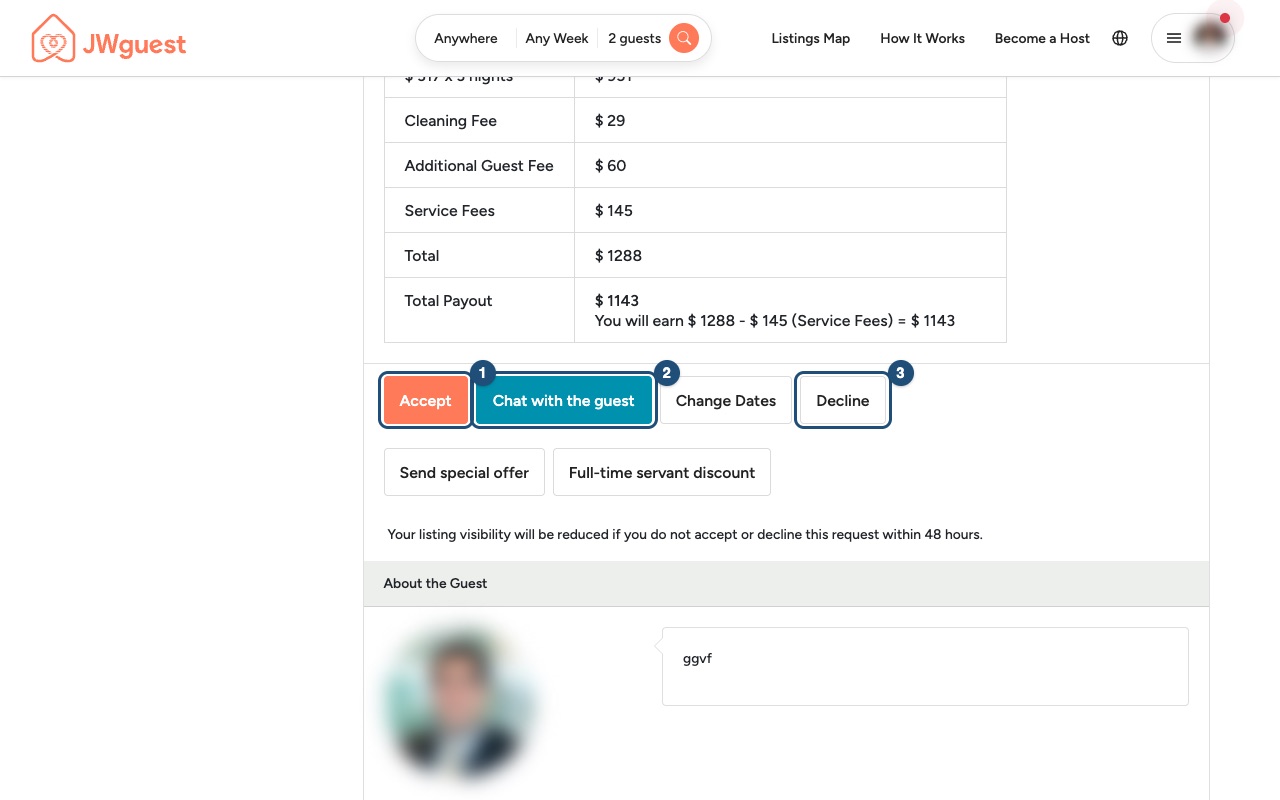Click the About the Guest heading
The width and height of the screenshot is (1280, 800).
435,583
